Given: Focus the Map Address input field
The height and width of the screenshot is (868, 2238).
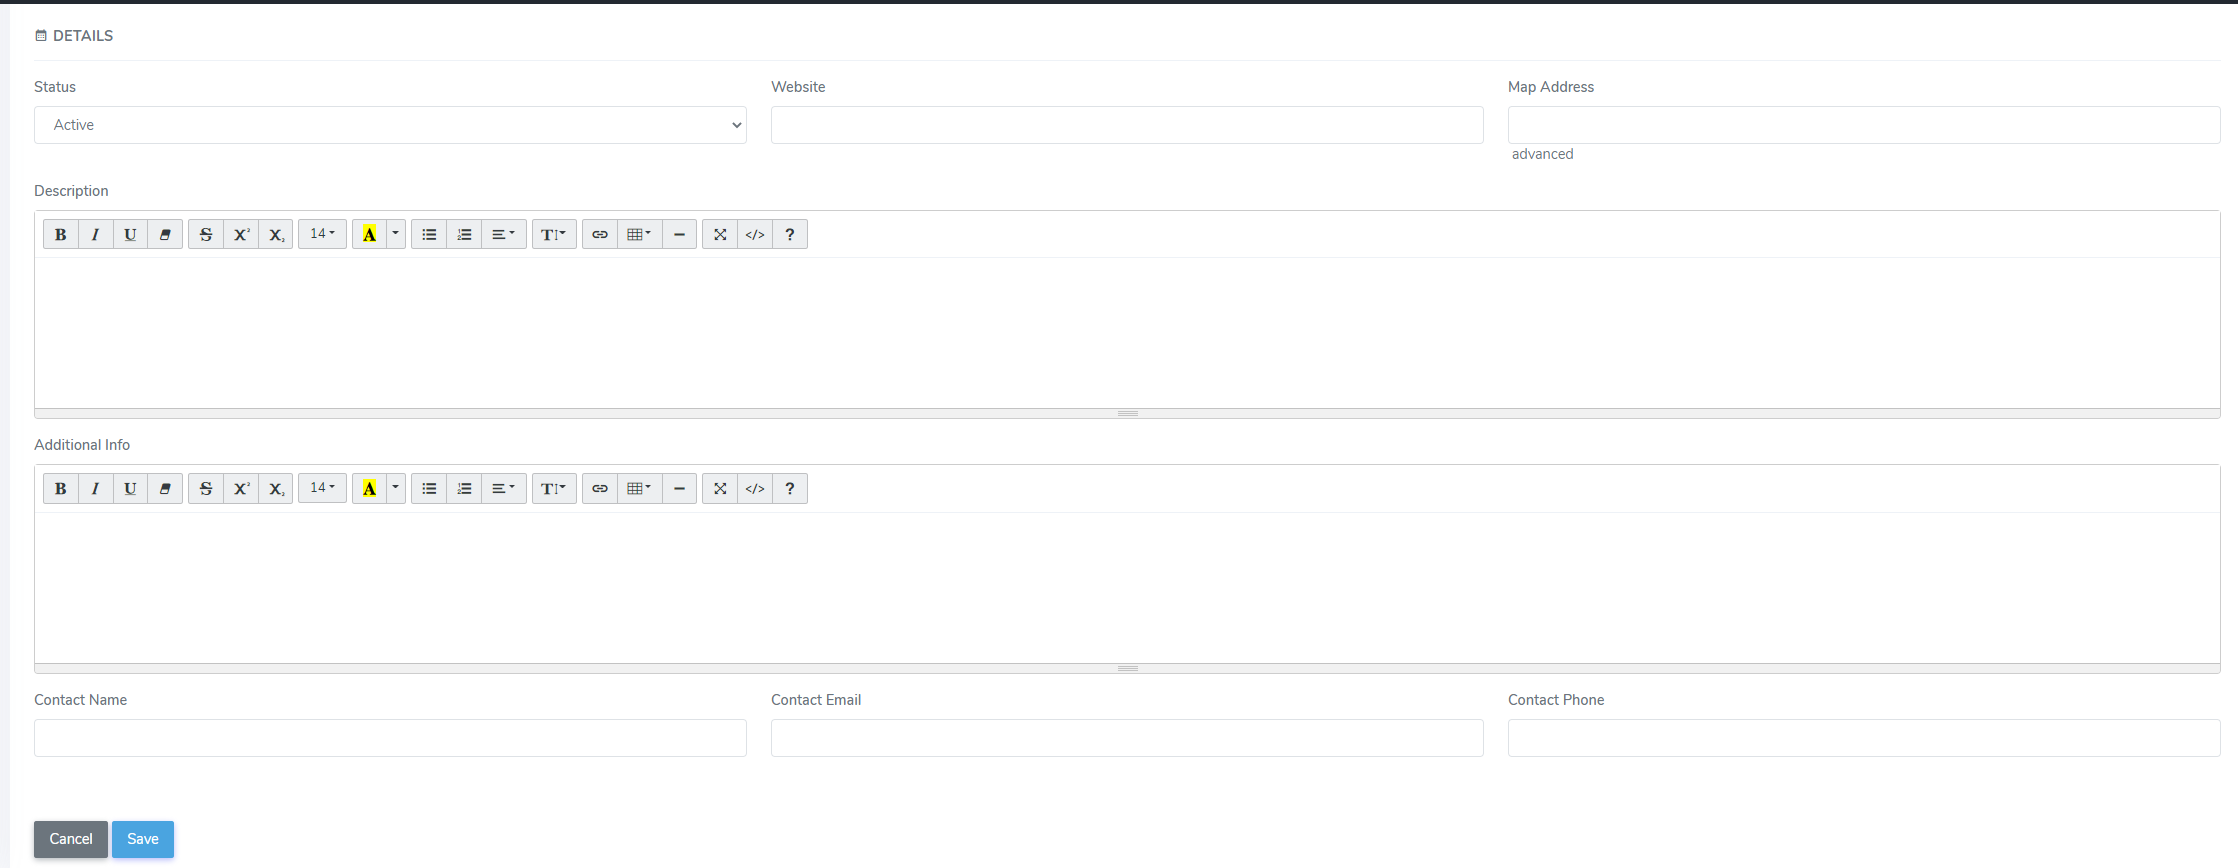Looking at the screenshot, I should 1864,125.
